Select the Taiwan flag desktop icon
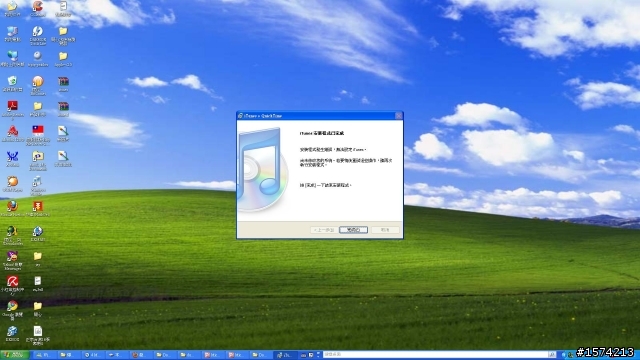Viewport: 640px width, 360px height. click(38, 135)
